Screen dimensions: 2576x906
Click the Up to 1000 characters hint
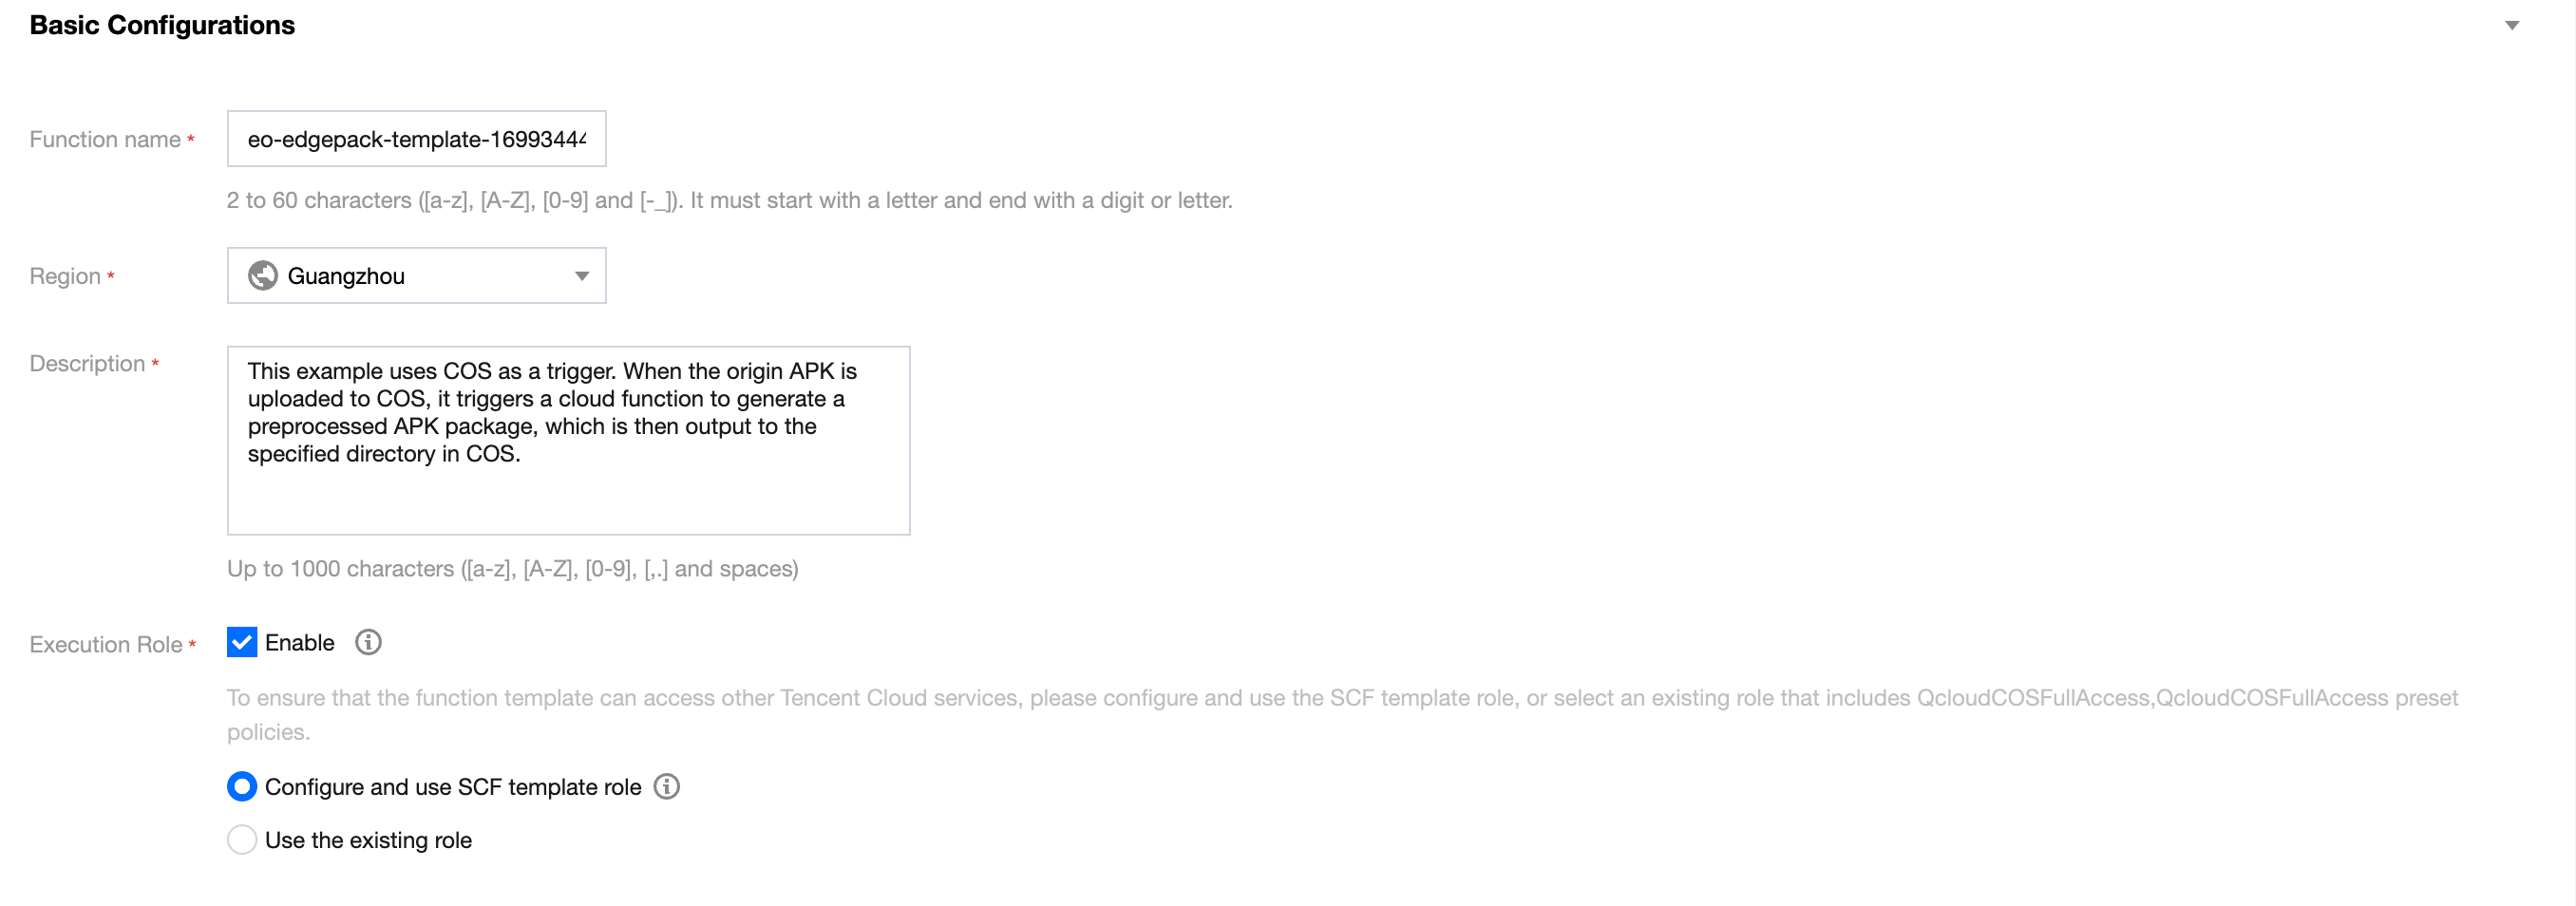pos(513,568)
